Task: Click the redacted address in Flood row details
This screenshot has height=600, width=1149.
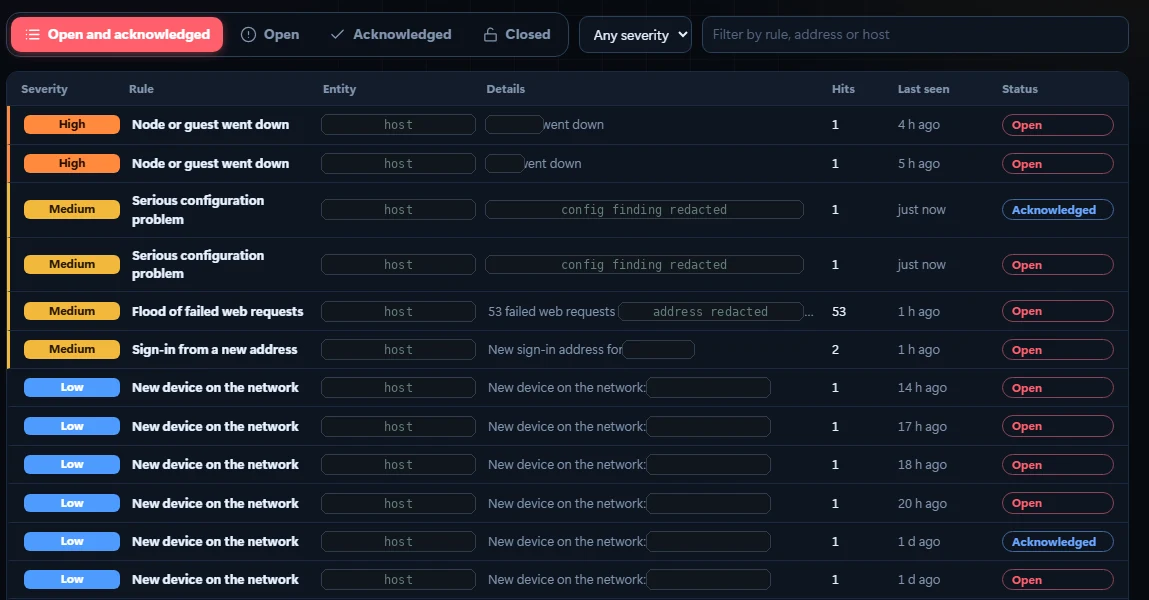Action: point(710,311)
